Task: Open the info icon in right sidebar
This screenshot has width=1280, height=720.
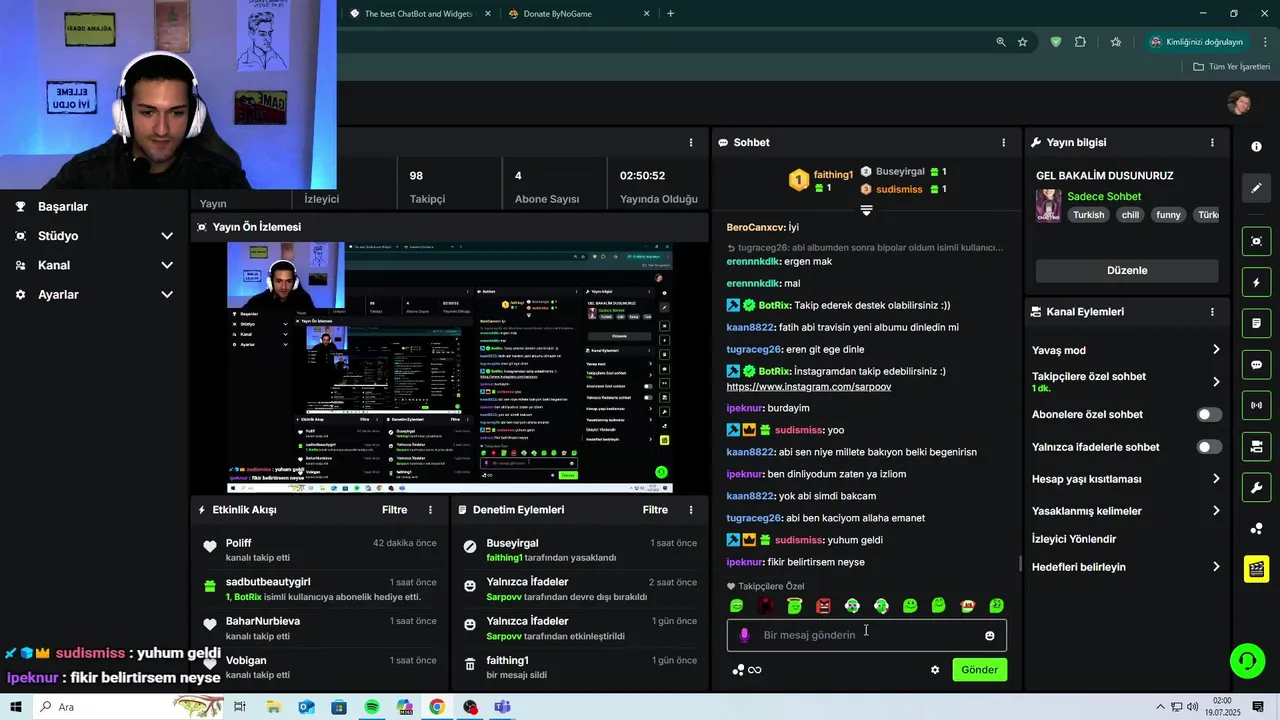Action: tap(1256, 146)
